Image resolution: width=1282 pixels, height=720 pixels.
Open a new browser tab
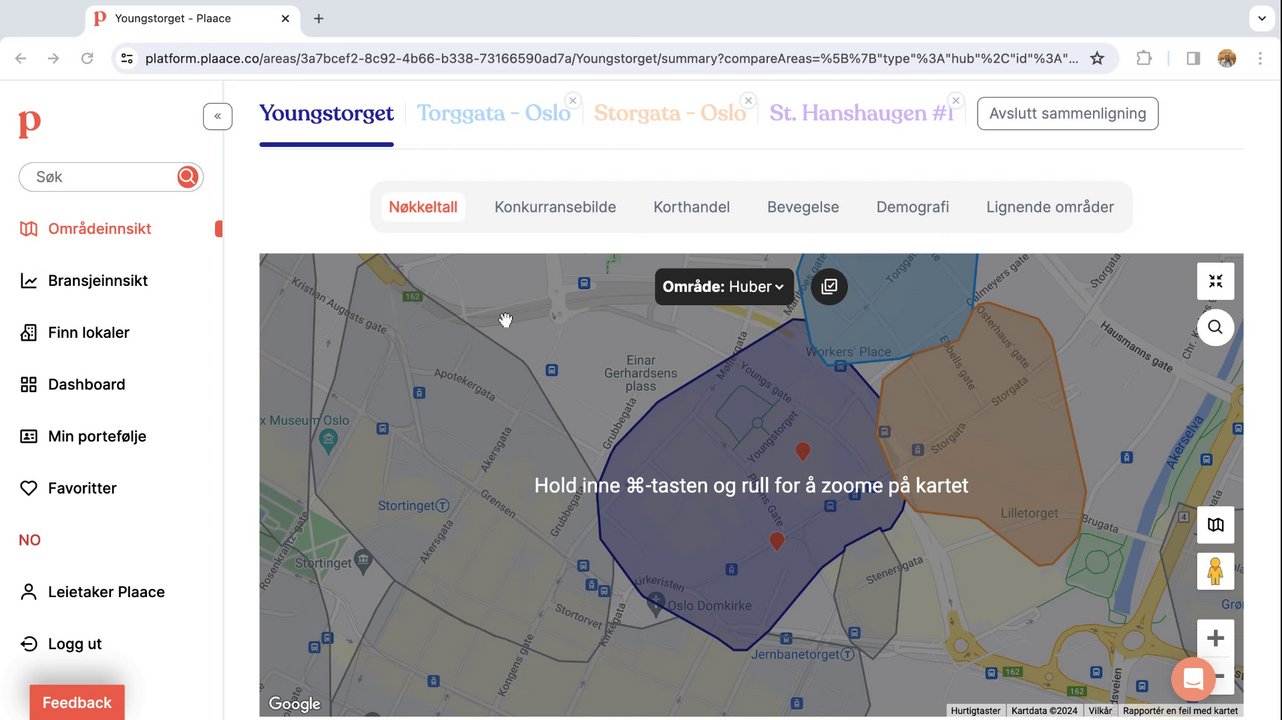319,18
